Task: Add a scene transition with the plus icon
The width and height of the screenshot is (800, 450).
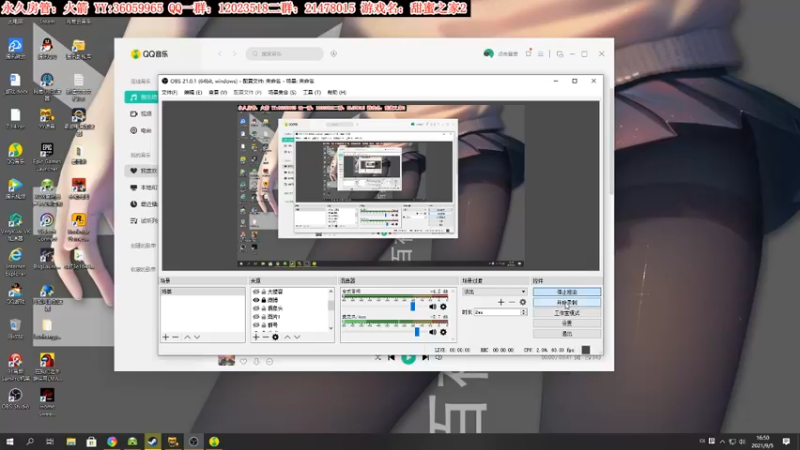Action: [501, 302]
